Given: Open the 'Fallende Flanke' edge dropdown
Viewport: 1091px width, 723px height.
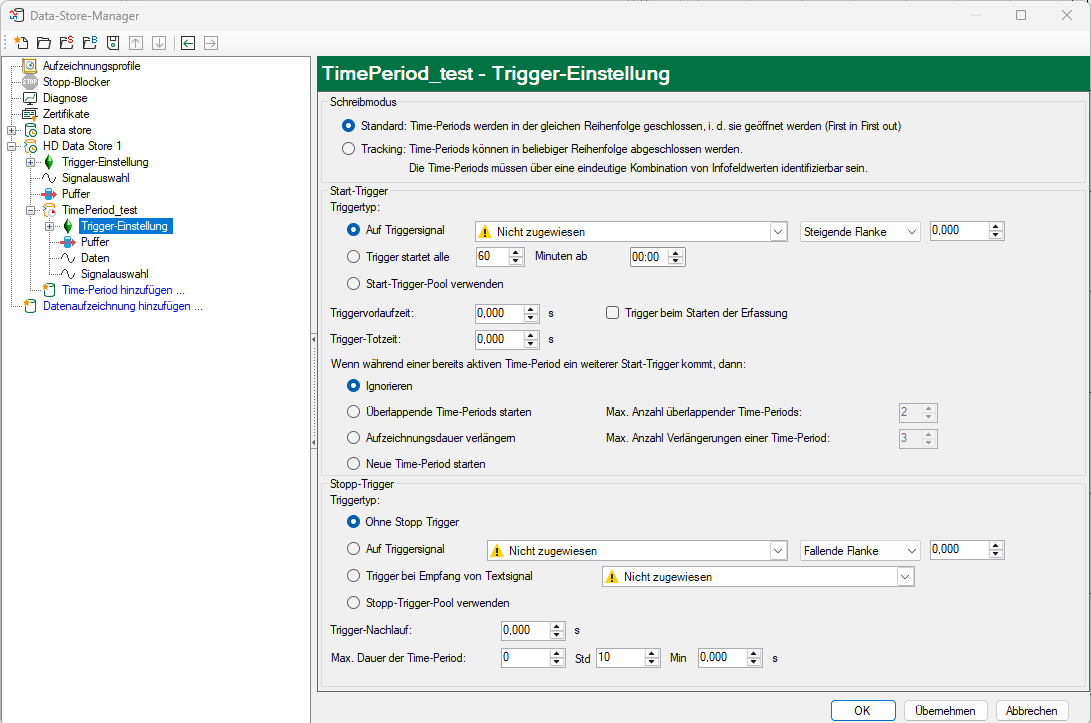Looking at the screenshot, I should click(860, 550).
